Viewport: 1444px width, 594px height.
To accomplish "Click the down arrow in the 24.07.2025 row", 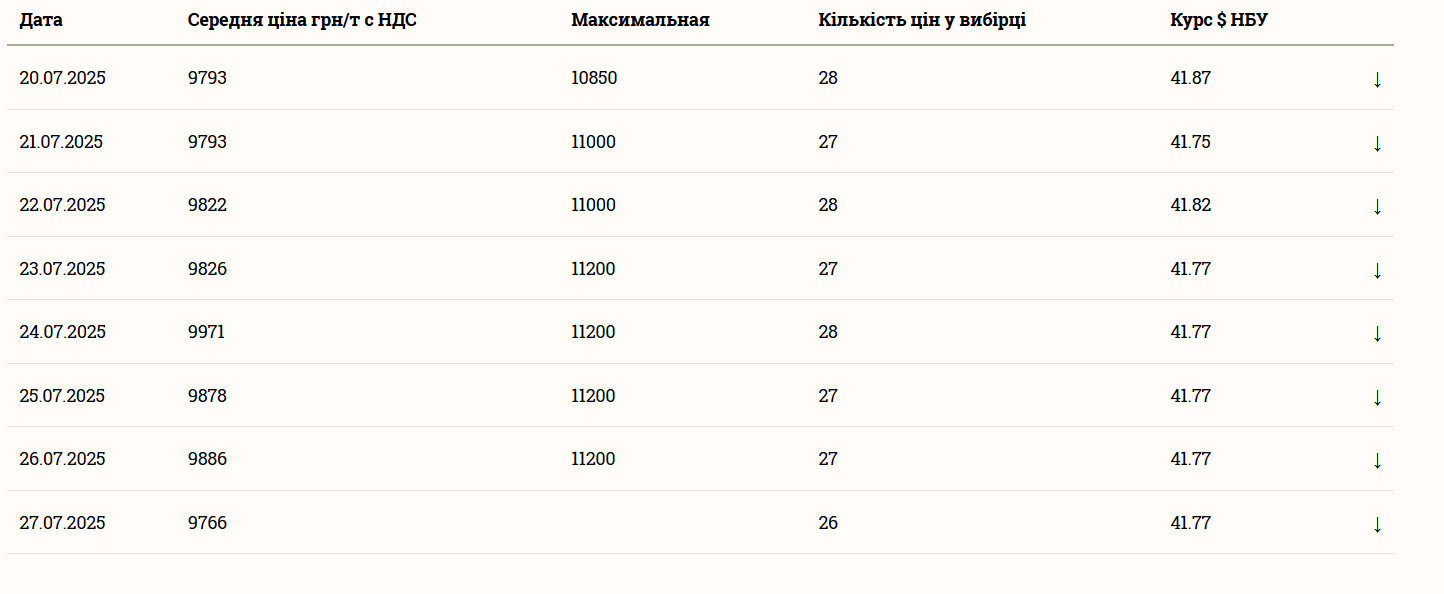I will [x=1377, y=333].
